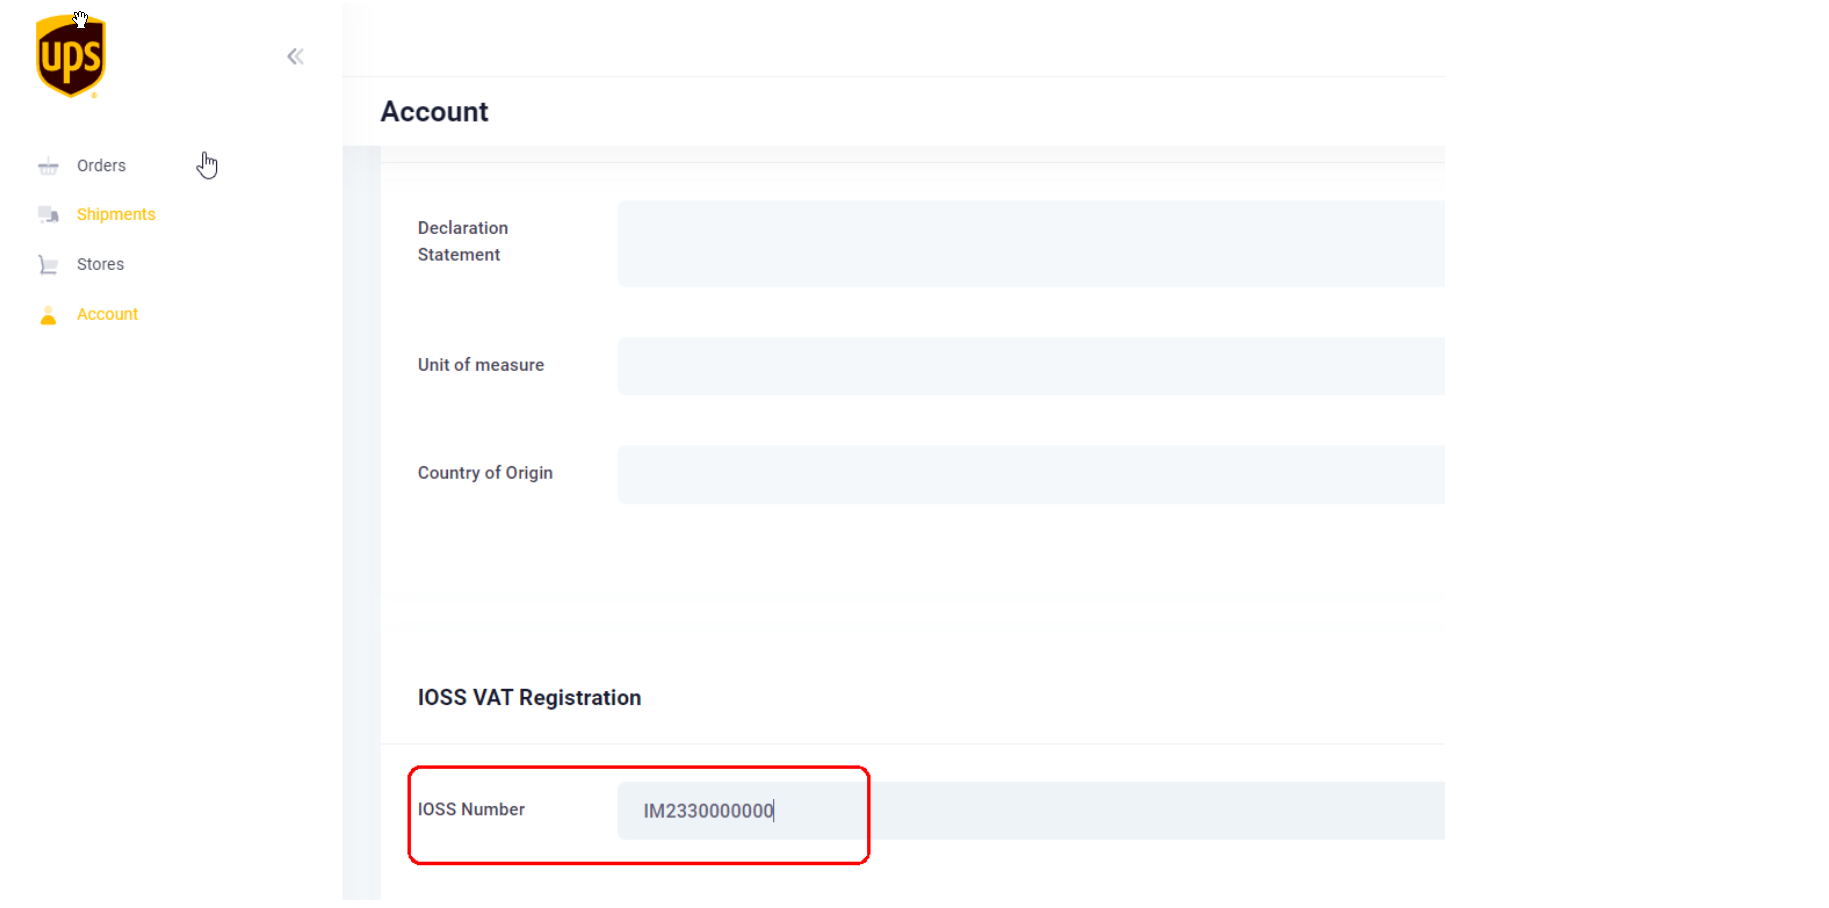Go to the Shipments menu label

(x=116, y=215)
